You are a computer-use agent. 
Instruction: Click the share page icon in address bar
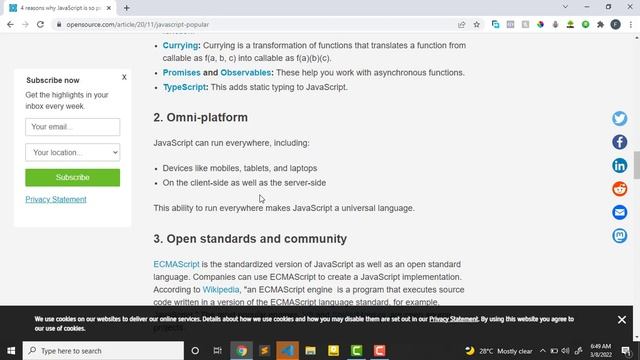point(462,24)
